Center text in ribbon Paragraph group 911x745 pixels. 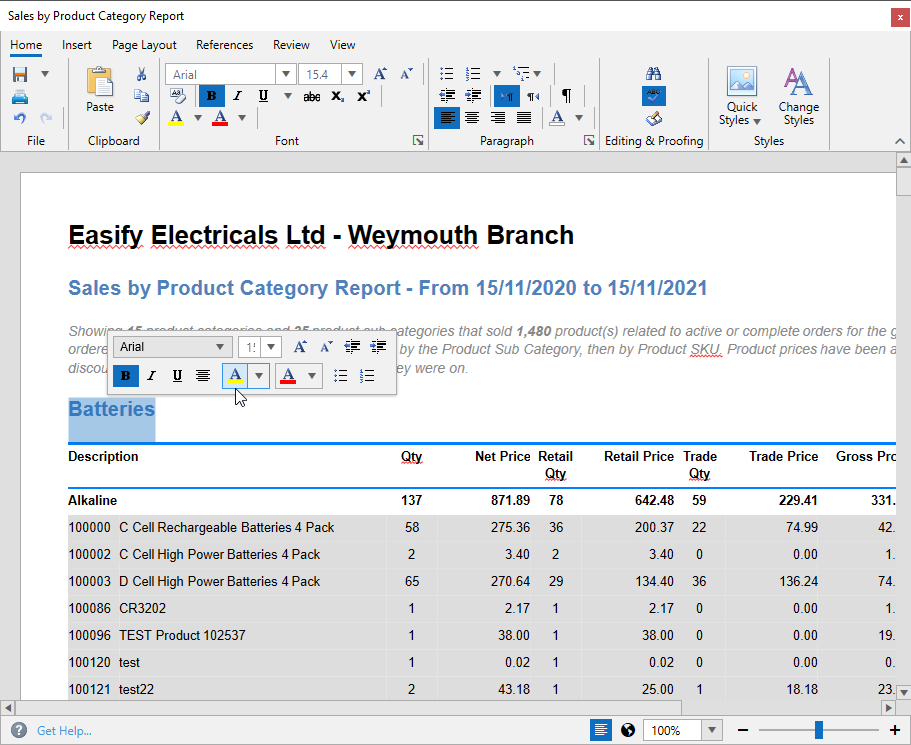472,118
